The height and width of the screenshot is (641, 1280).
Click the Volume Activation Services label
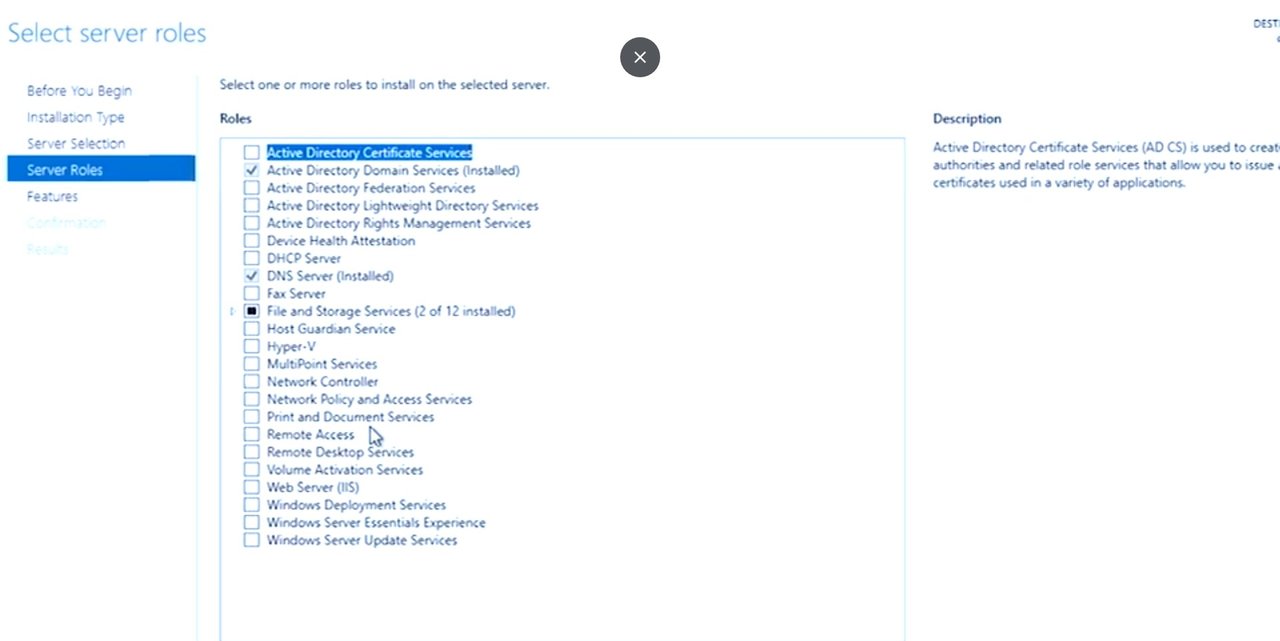pyautogui.click(x=345, y=470)
